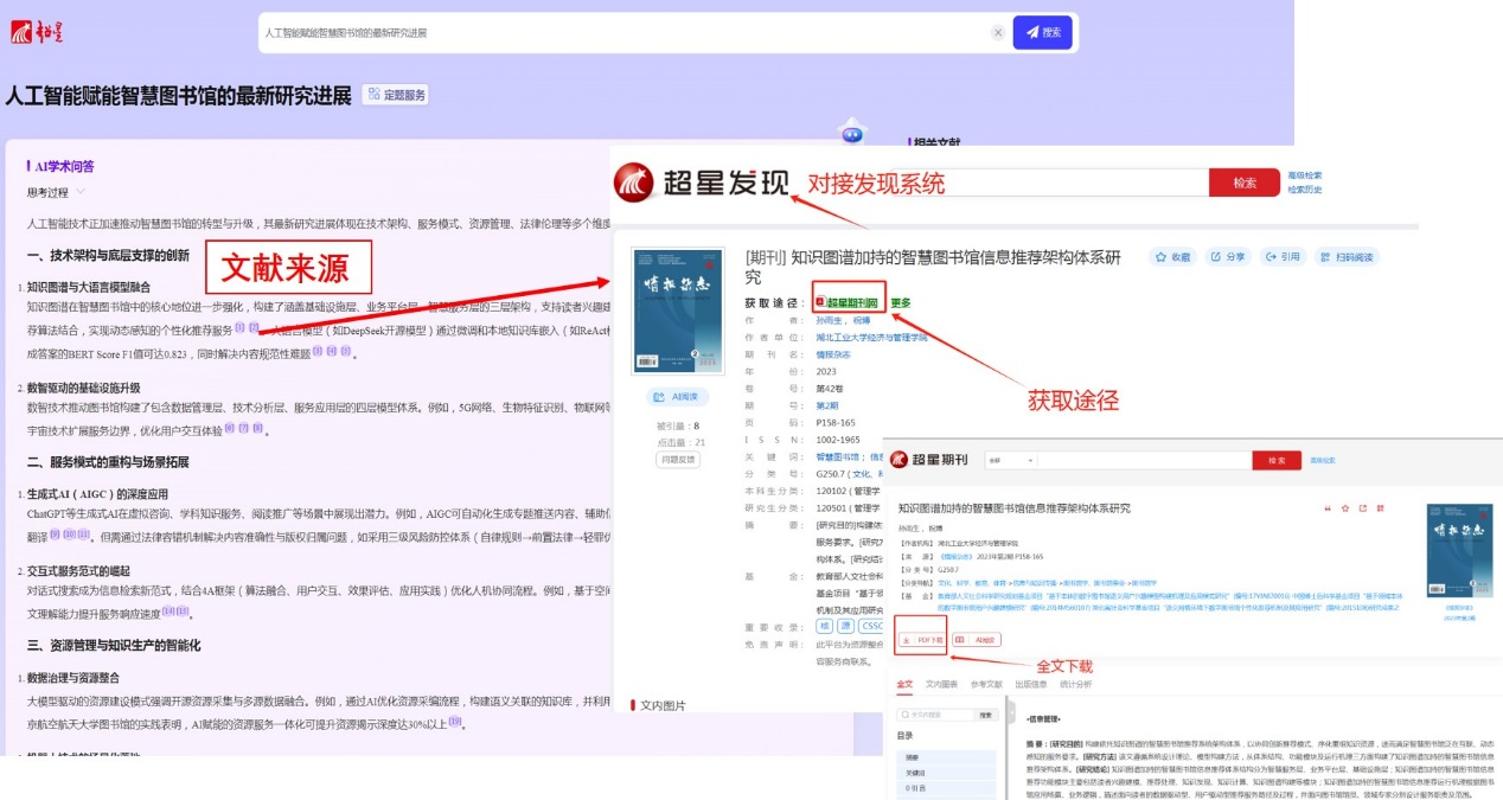Switch to the 出版信息 tab
The width and height of the screenshot is (1503, 800).
click(x=1031, y=685)
